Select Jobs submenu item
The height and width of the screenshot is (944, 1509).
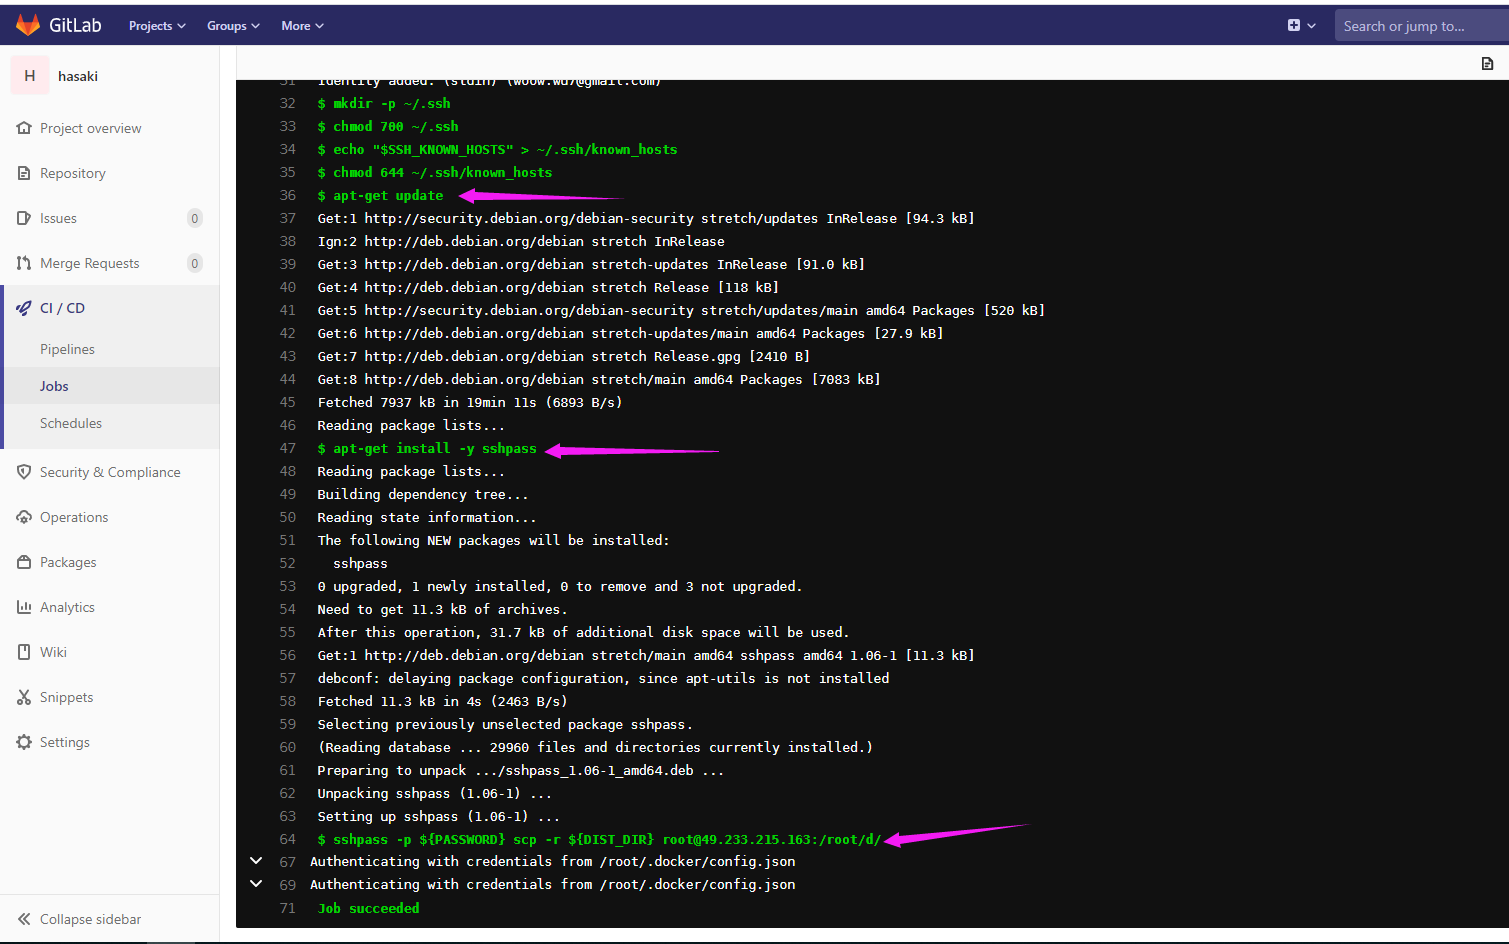(54, 386)
